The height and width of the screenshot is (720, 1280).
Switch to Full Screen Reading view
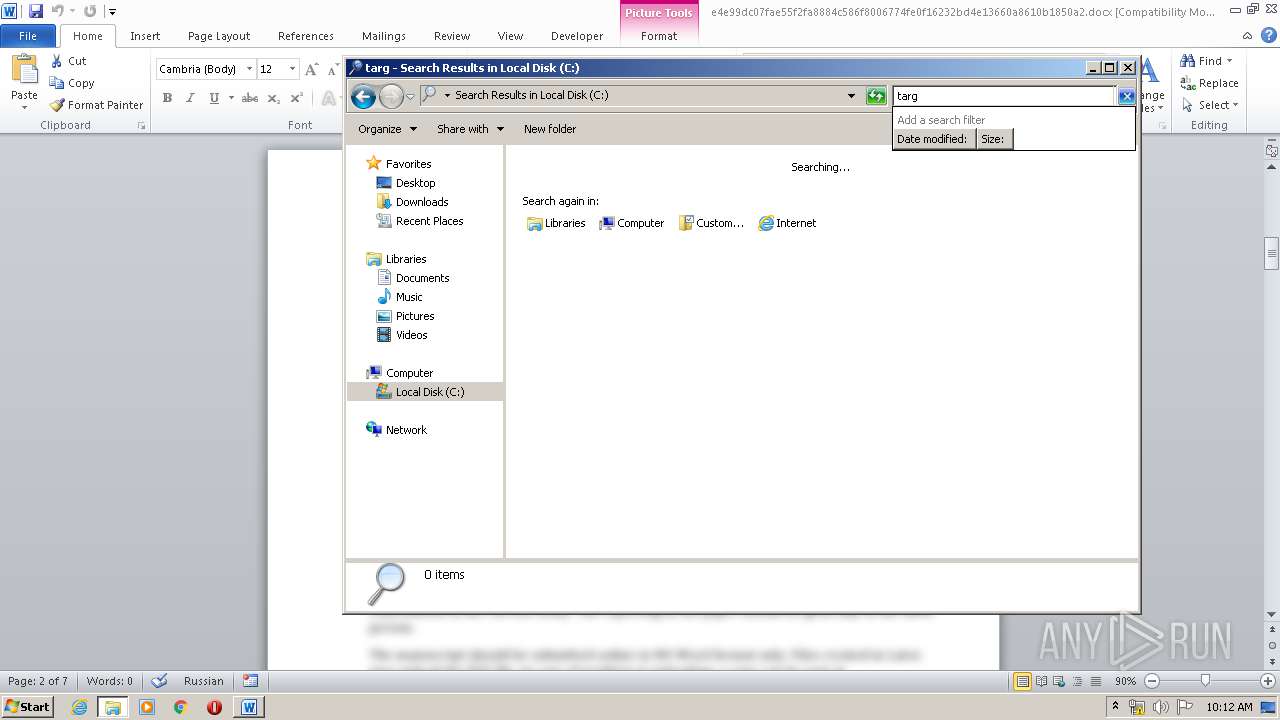1041,681
